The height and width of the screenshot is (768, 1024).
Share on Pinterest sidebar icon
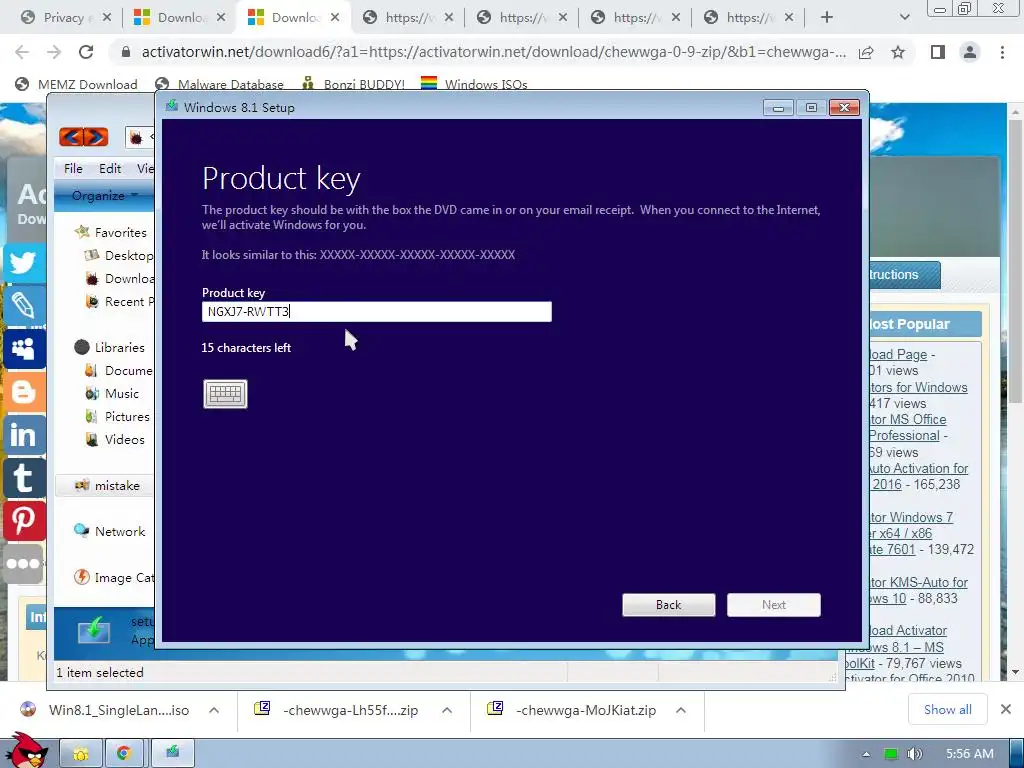click(24, 521)
